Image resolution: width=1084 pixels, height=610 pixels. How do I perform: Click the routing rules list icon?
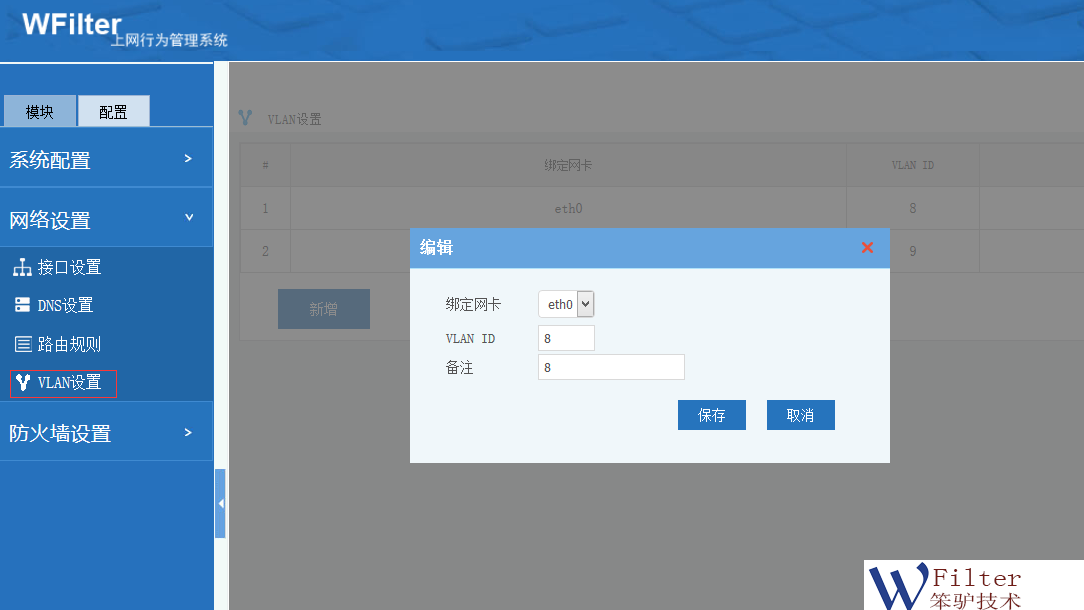22,345
